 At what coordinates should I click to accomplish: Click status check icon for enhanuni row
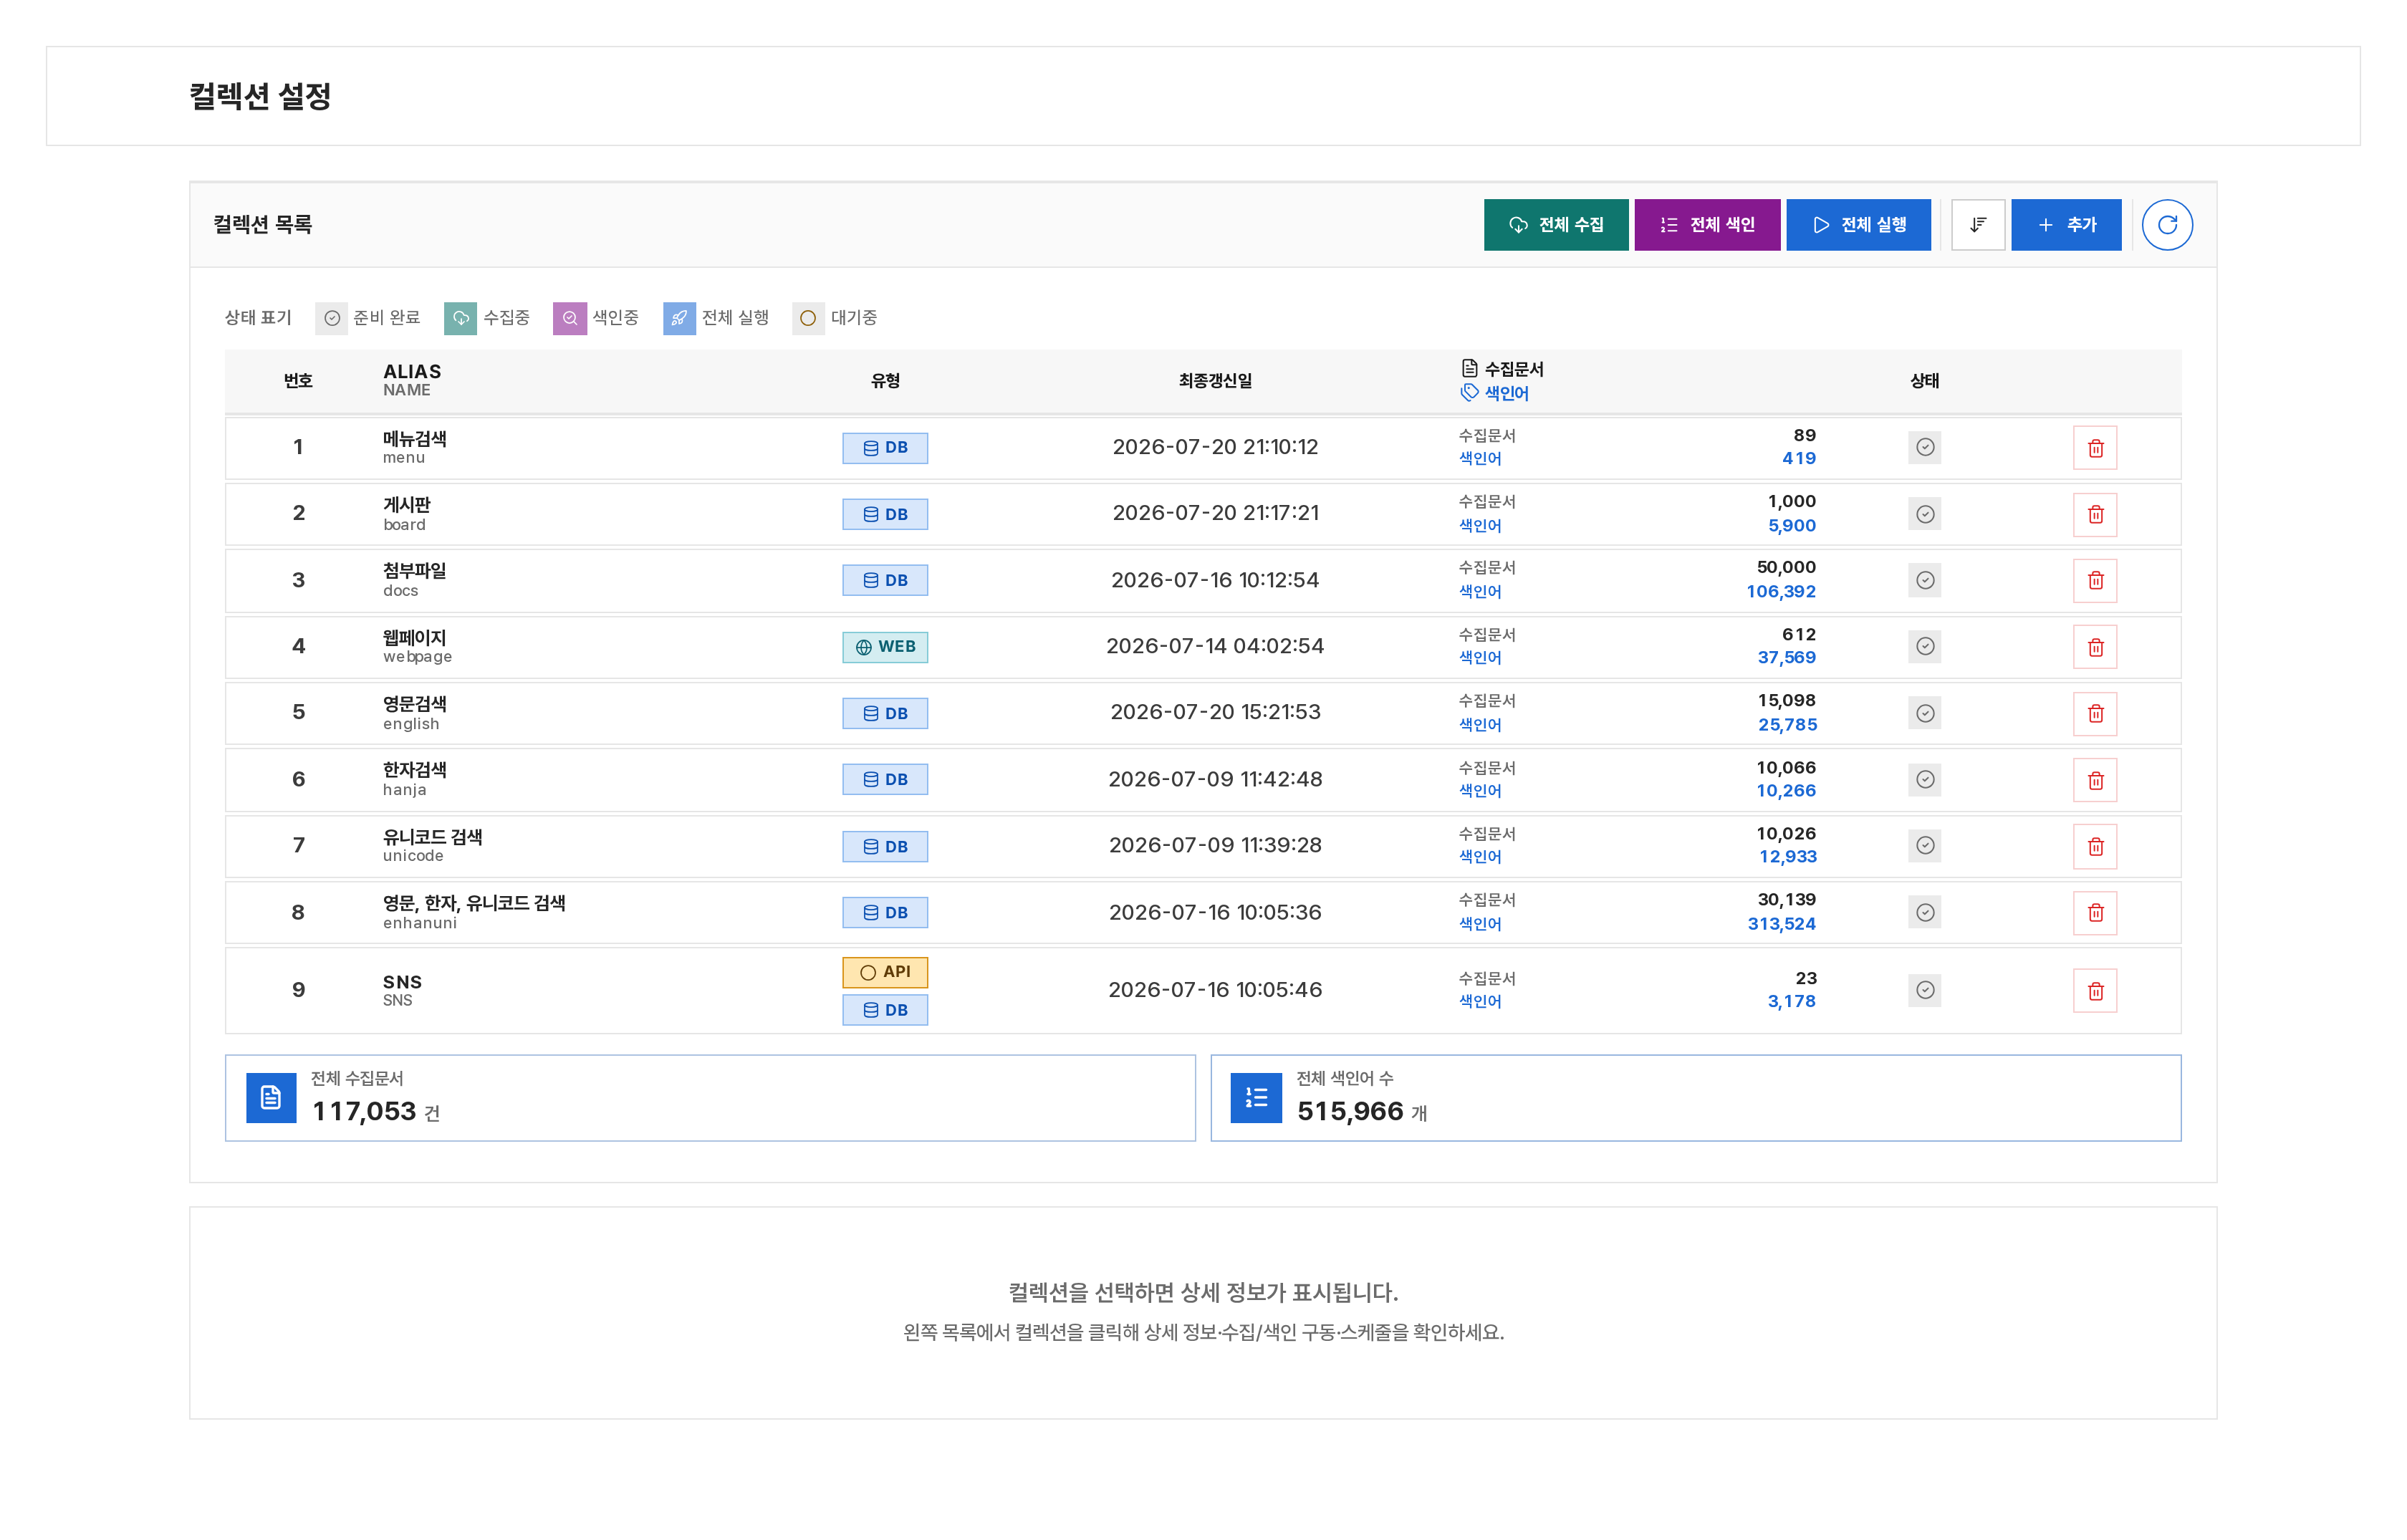coord(1924,912)
